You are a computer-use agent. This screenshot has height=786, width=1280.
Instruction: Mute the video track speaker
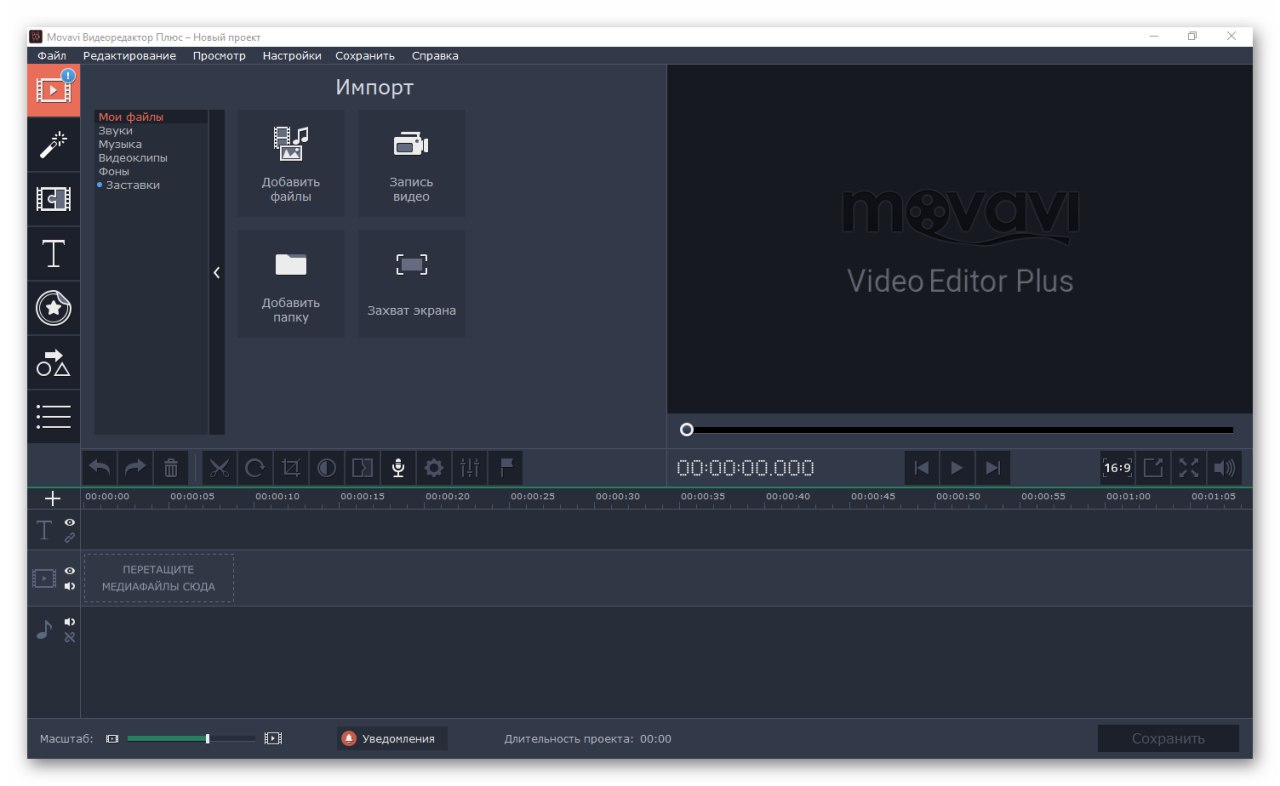[x=70, y=586]
